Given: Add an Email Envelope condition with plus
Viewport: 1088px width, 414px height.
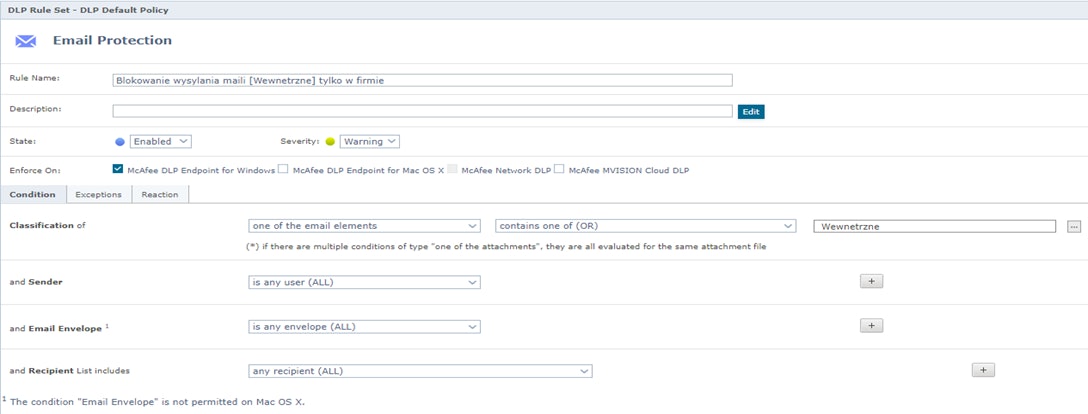Looking at the screenshot, I should pos(870,326).
